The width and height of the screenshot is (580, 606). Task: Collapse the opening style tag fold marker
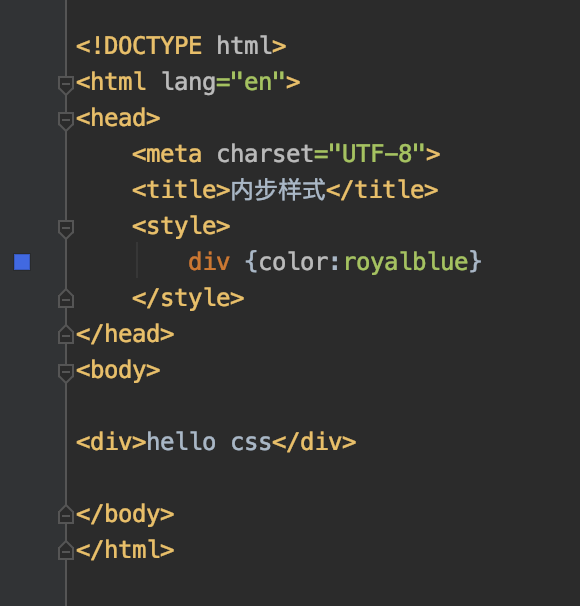[x=66, y=229]
